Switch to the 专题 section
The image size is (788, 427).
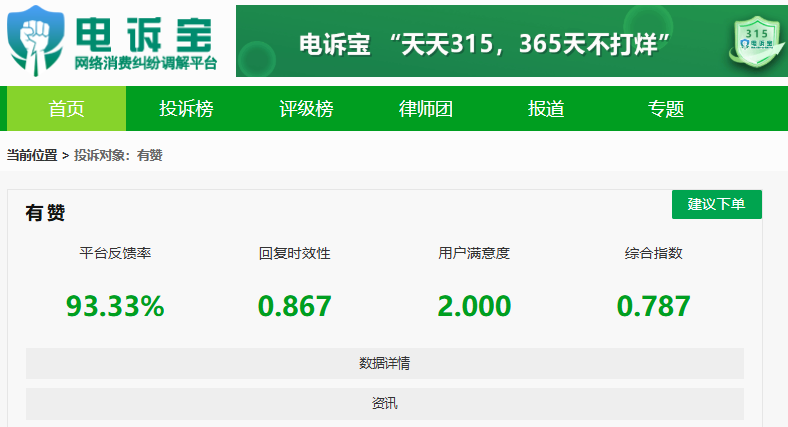pos(665,109)
